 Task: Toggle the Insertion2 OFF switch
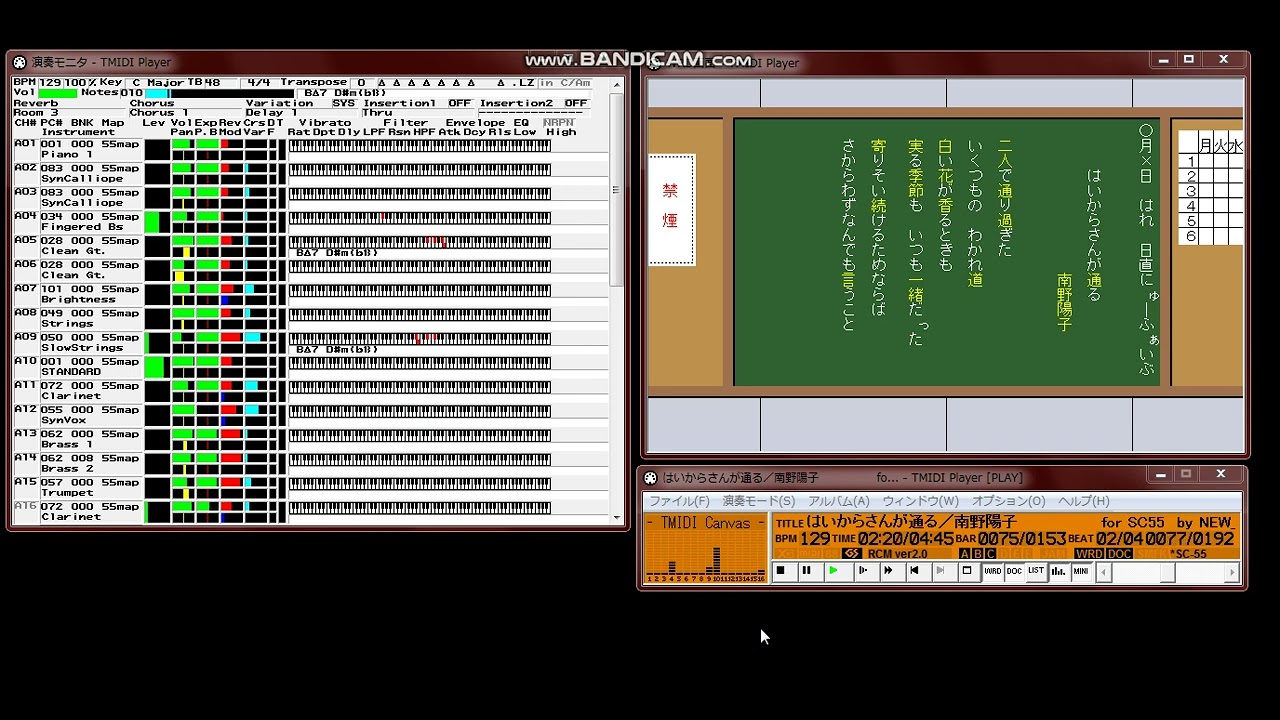point(575,103)
